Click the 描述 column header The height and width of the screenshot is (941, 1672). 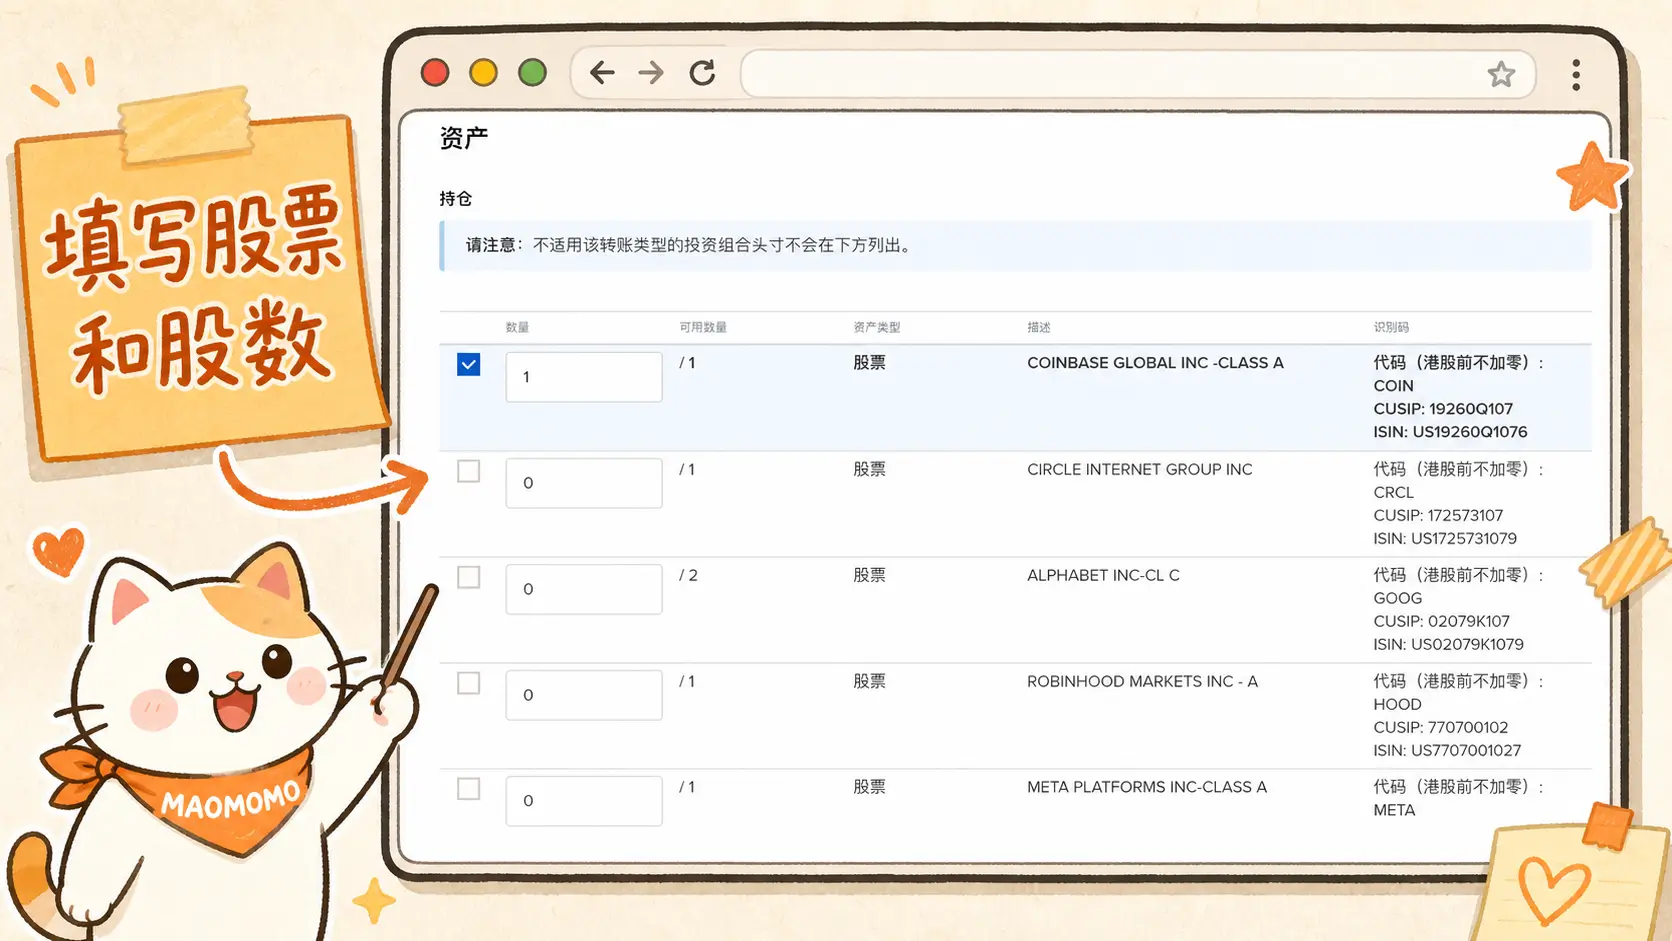click(x=1039, y=327)
